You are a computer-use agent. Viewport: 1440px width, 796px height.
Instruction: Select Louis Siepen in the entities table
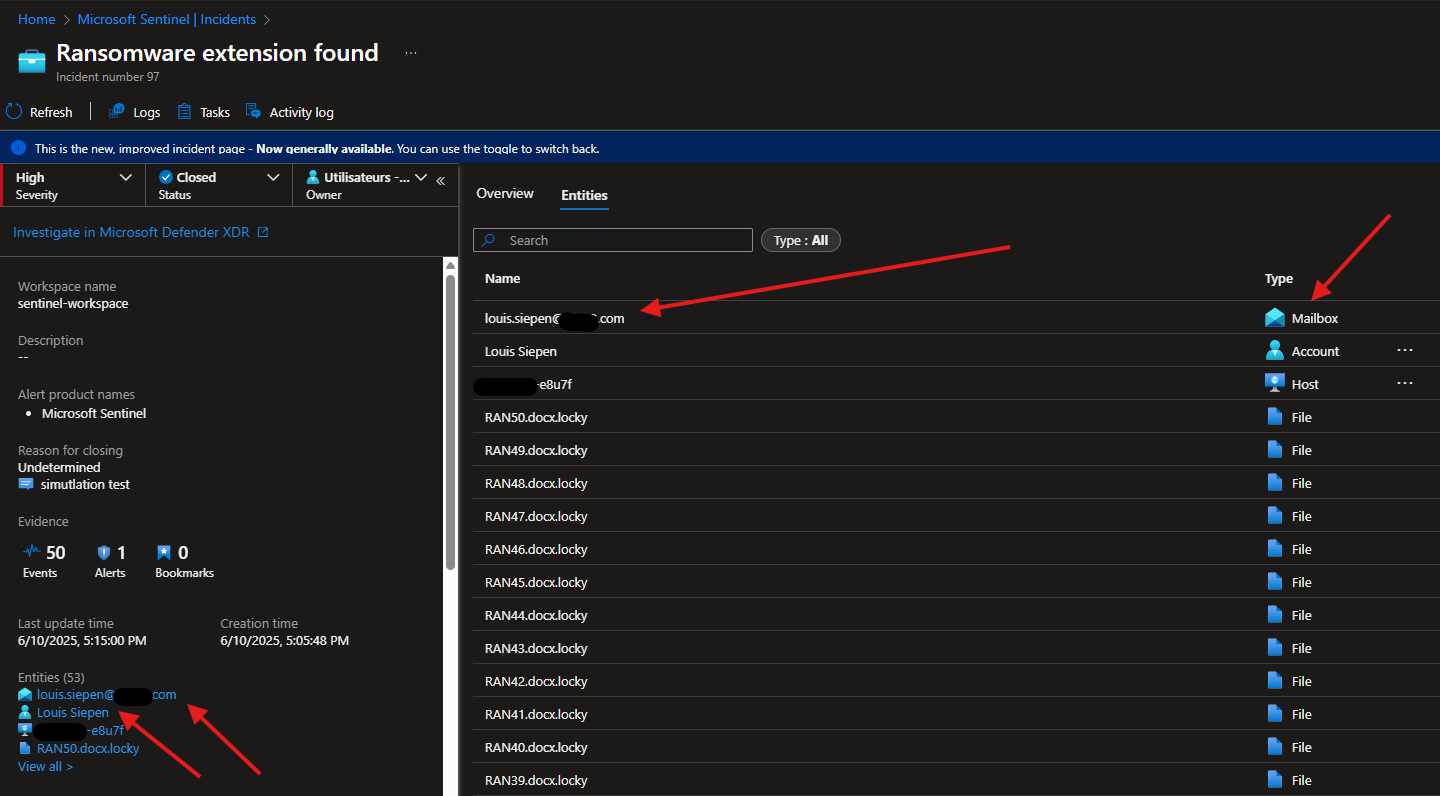click(x=521, y=351)
